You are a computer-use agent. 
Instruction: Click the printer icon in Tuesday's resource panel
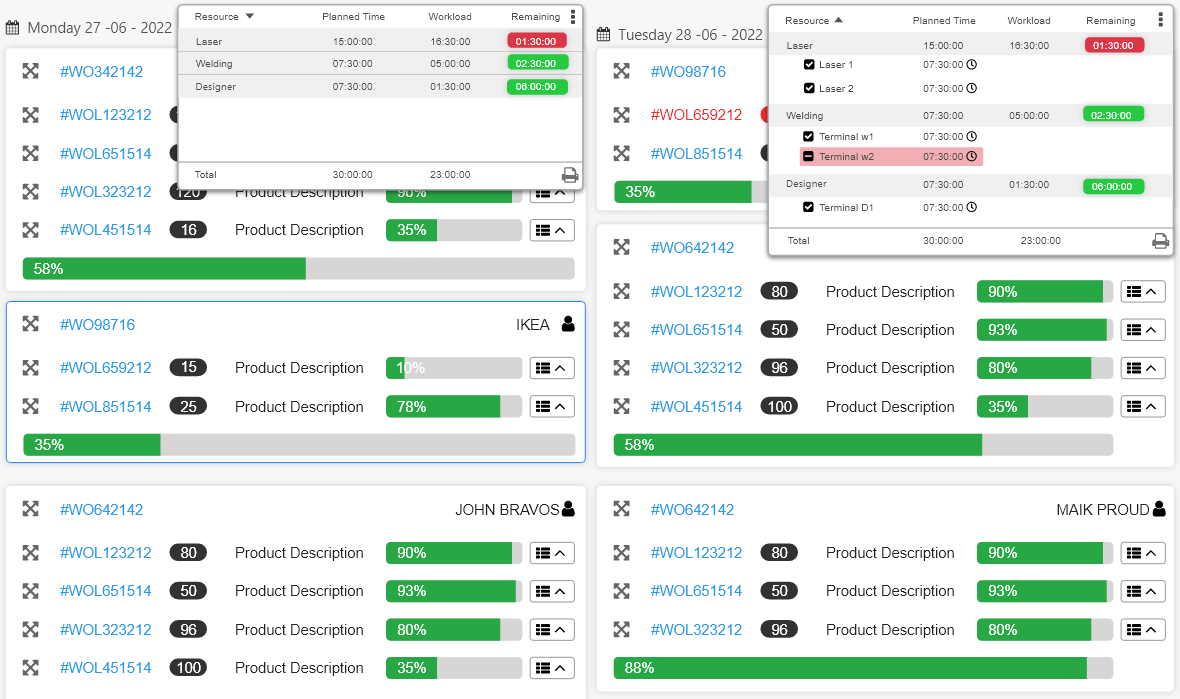click(1160, 241)
